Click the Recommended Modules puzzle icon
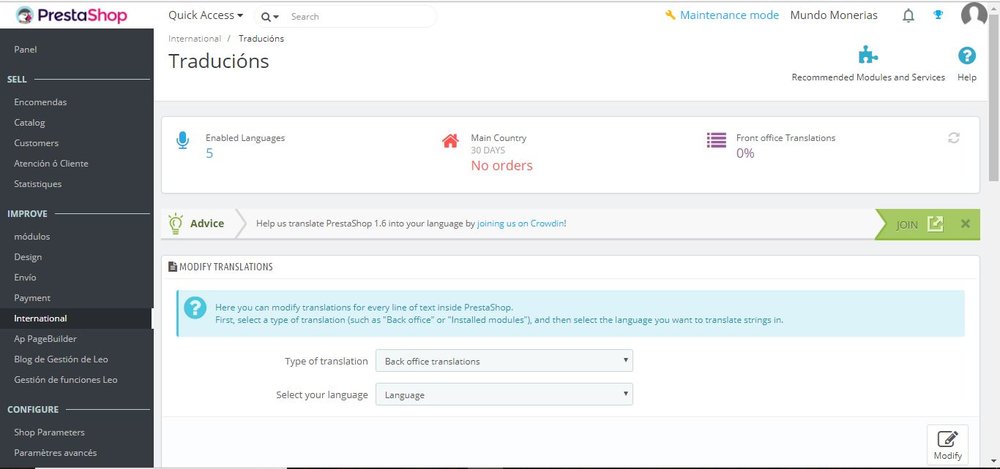This screenshot has height=469, width=1000. [x=868, y=56]
